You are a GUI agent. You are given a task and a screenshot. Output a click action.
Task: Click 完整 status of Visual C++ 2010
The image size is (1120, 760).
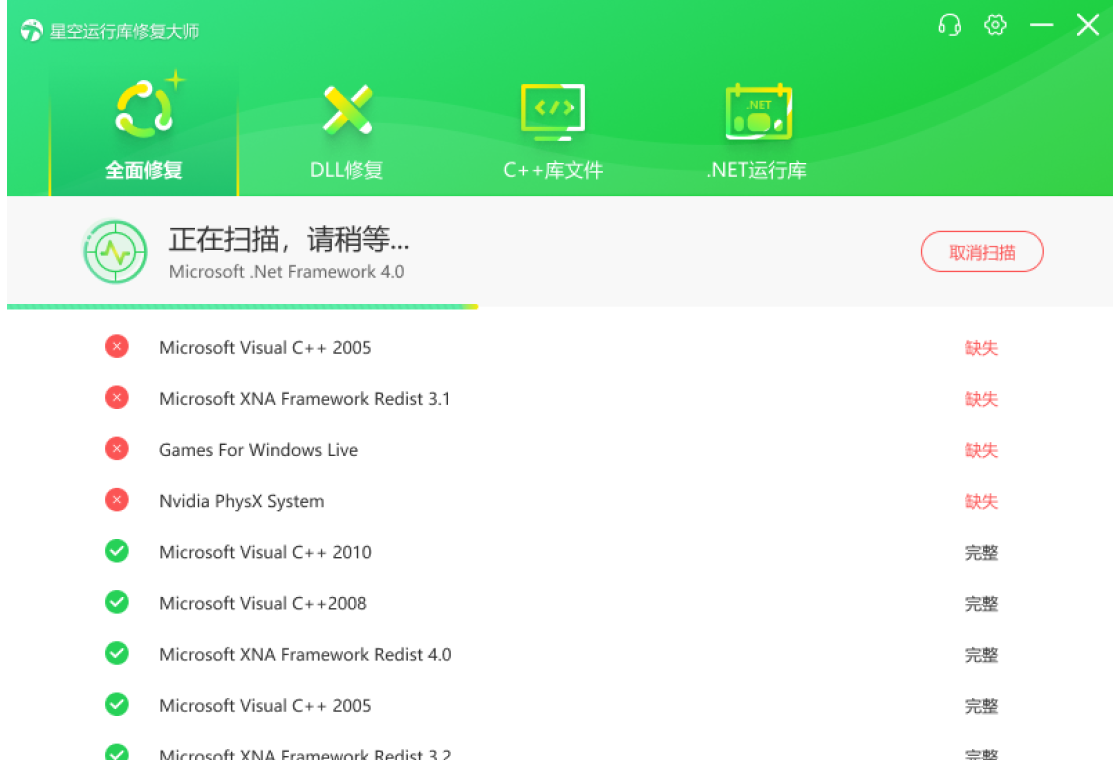tap(981, 552)
